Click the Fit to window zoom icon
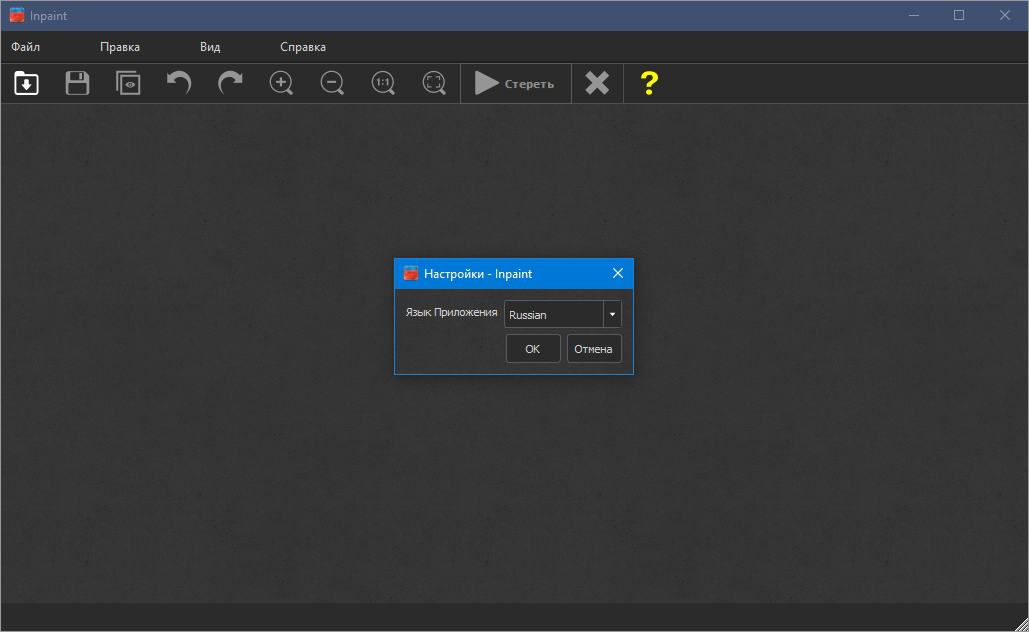 pyautogui.click(x=434, y=83)
